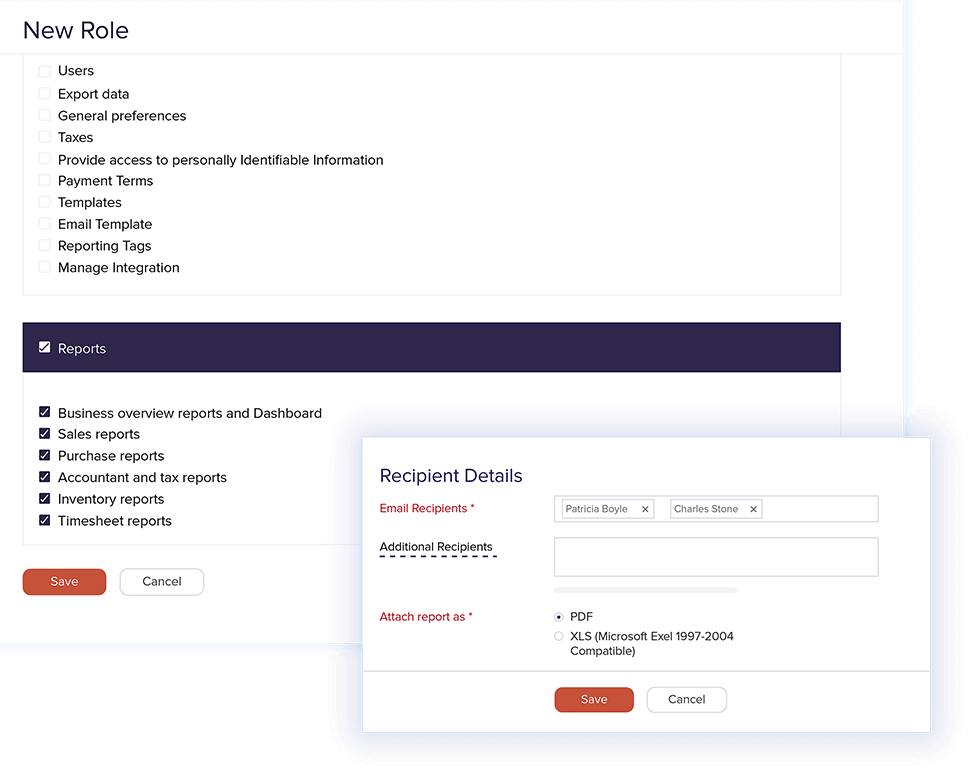This screenshot has width=969, height=771.
Task: Cancel the New Role creation
Action: pos(161,581)
